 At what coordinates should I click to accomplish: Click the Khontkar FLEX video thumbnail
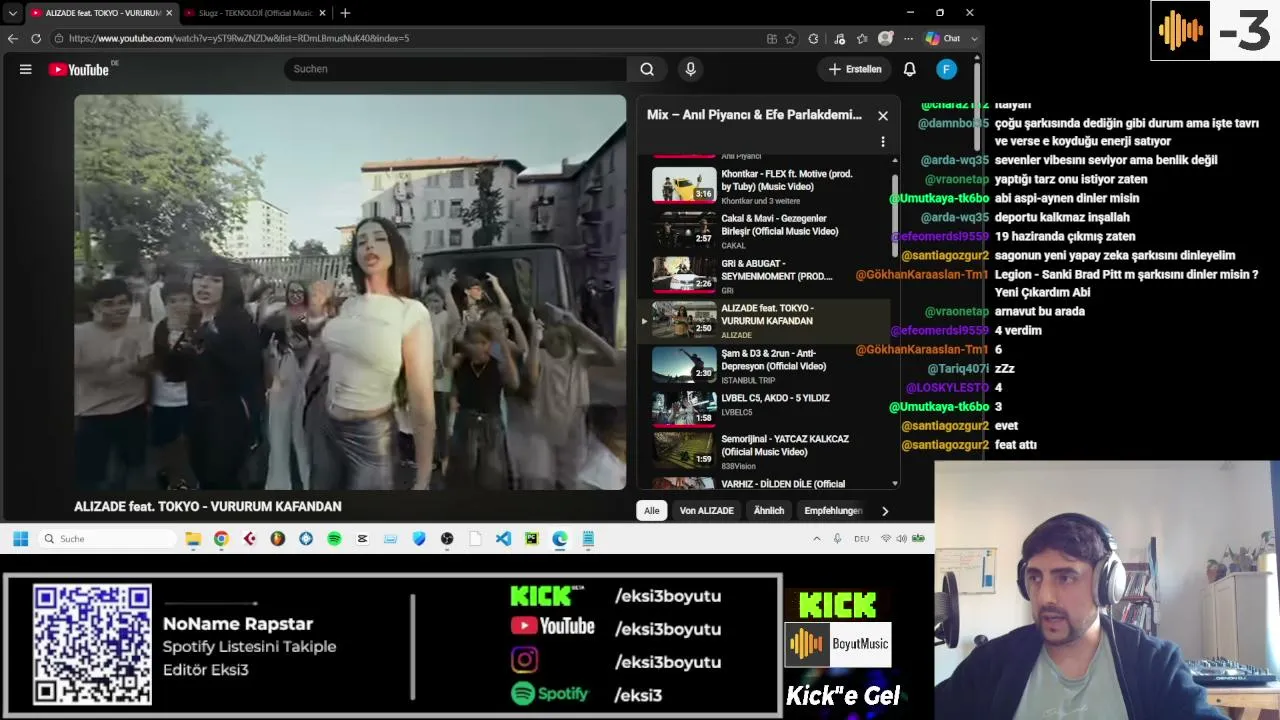684,185
